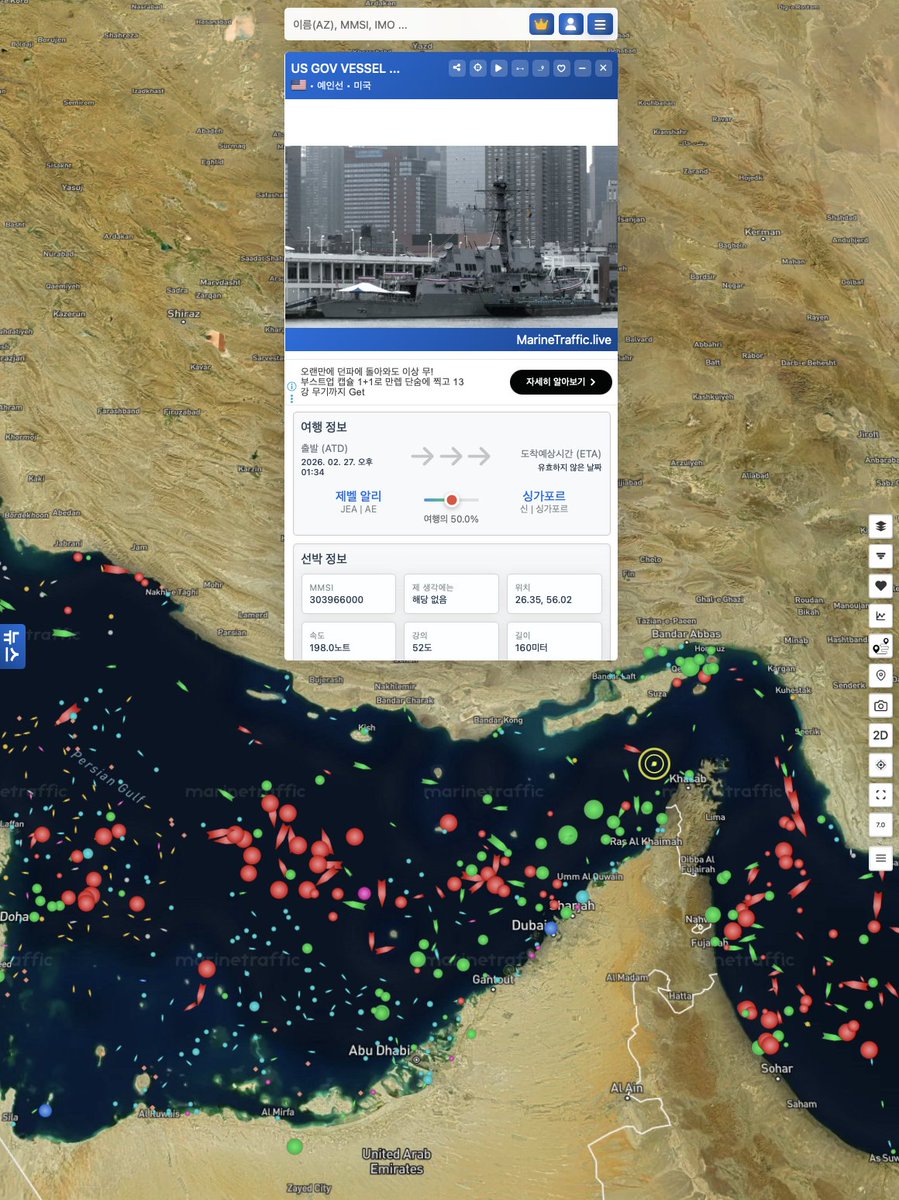The image size is (899, 1200).
Task: Open departure port 제벨 알리 link
Action: click(x=358, y=496)
